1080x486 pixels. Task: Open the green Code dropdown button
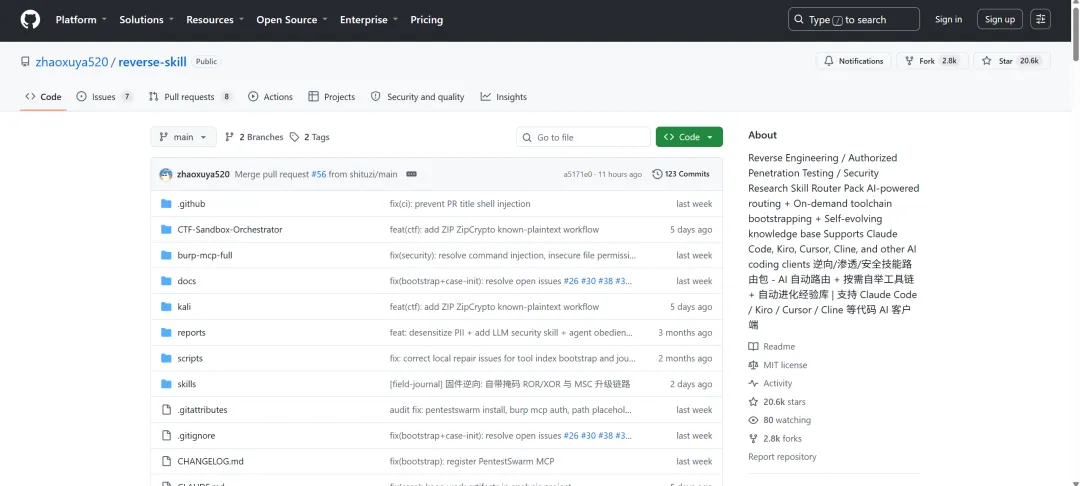coord(689,137)
